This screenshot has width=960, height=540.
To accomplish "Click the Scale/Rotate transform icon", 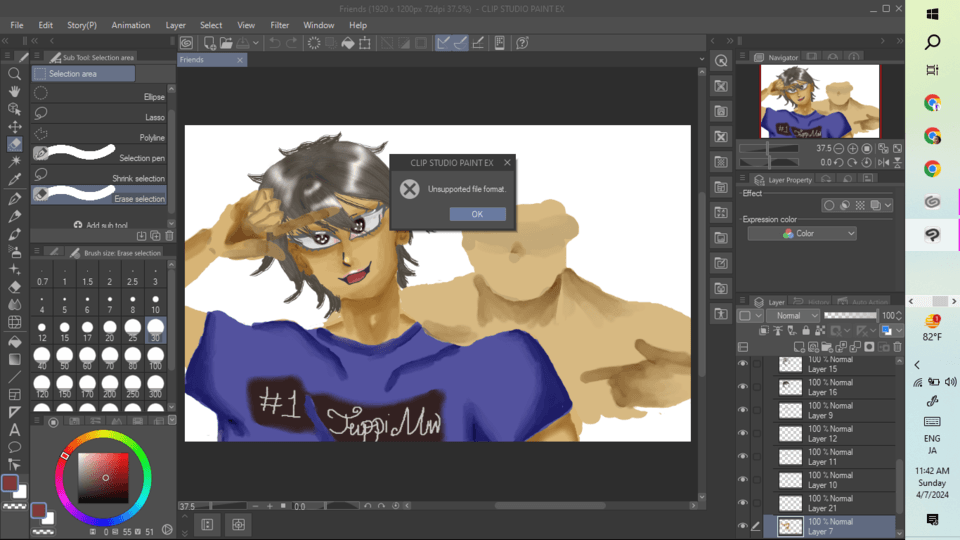I will click(365, 43).
